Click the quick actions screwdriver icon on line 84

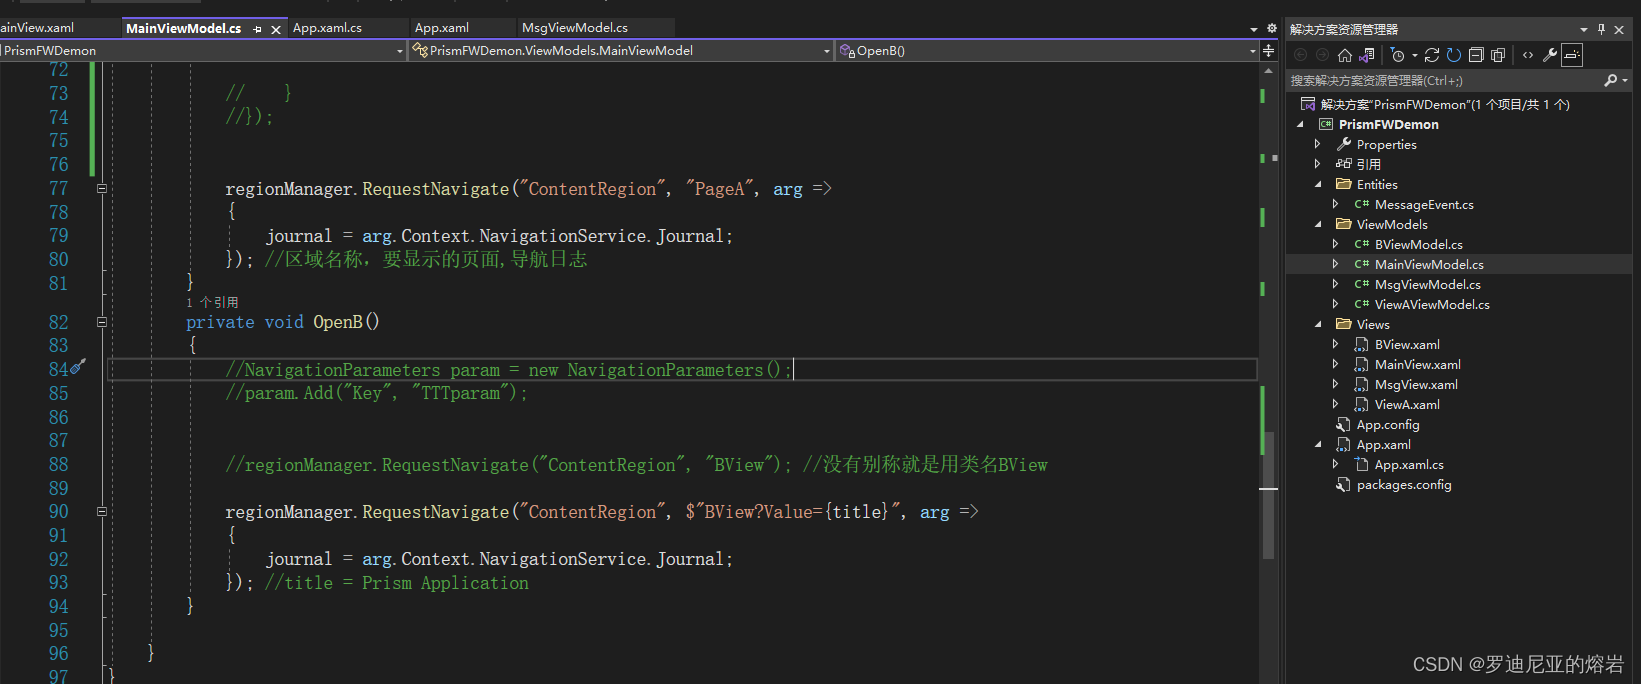78,367
